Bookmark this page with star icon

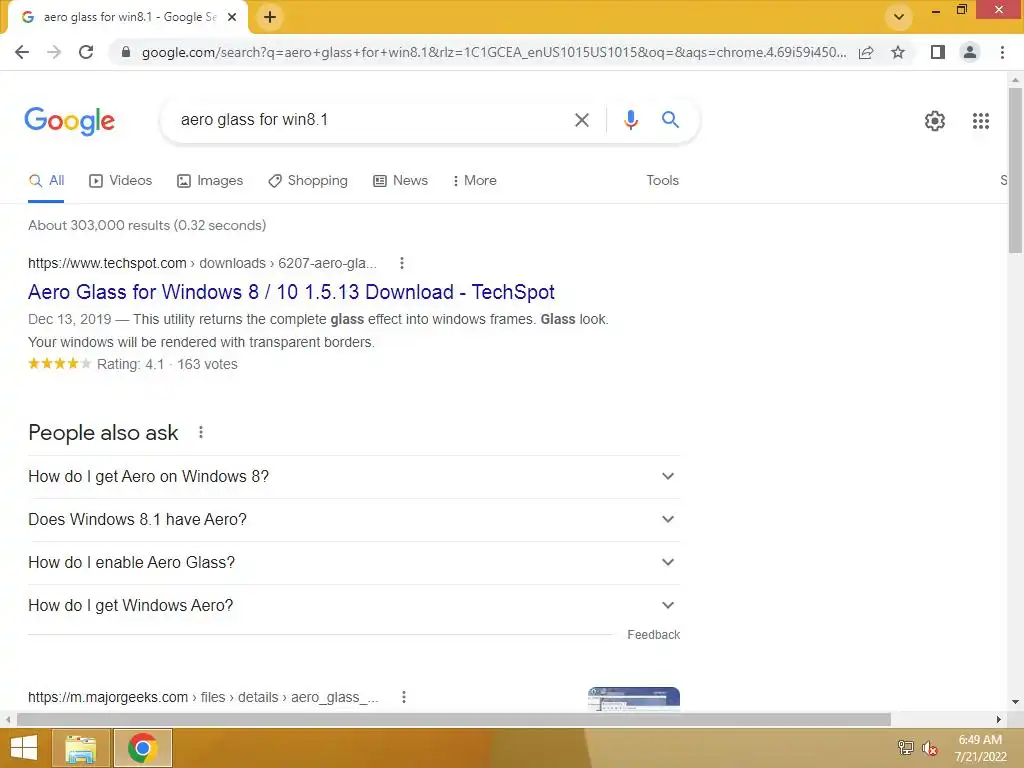[898, 52]
